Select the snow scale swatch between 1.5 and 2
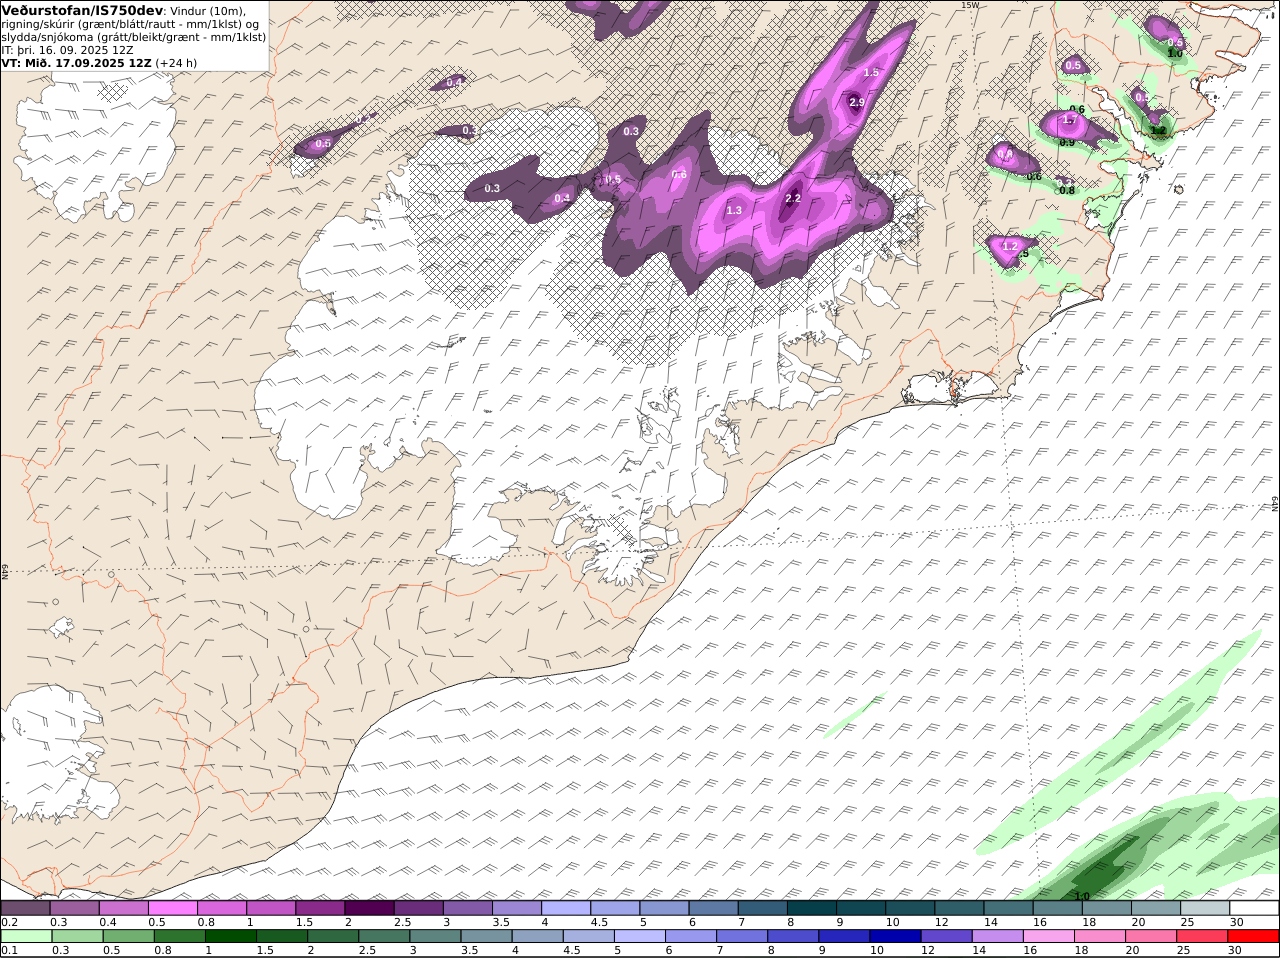 click(x=321, y=908)
